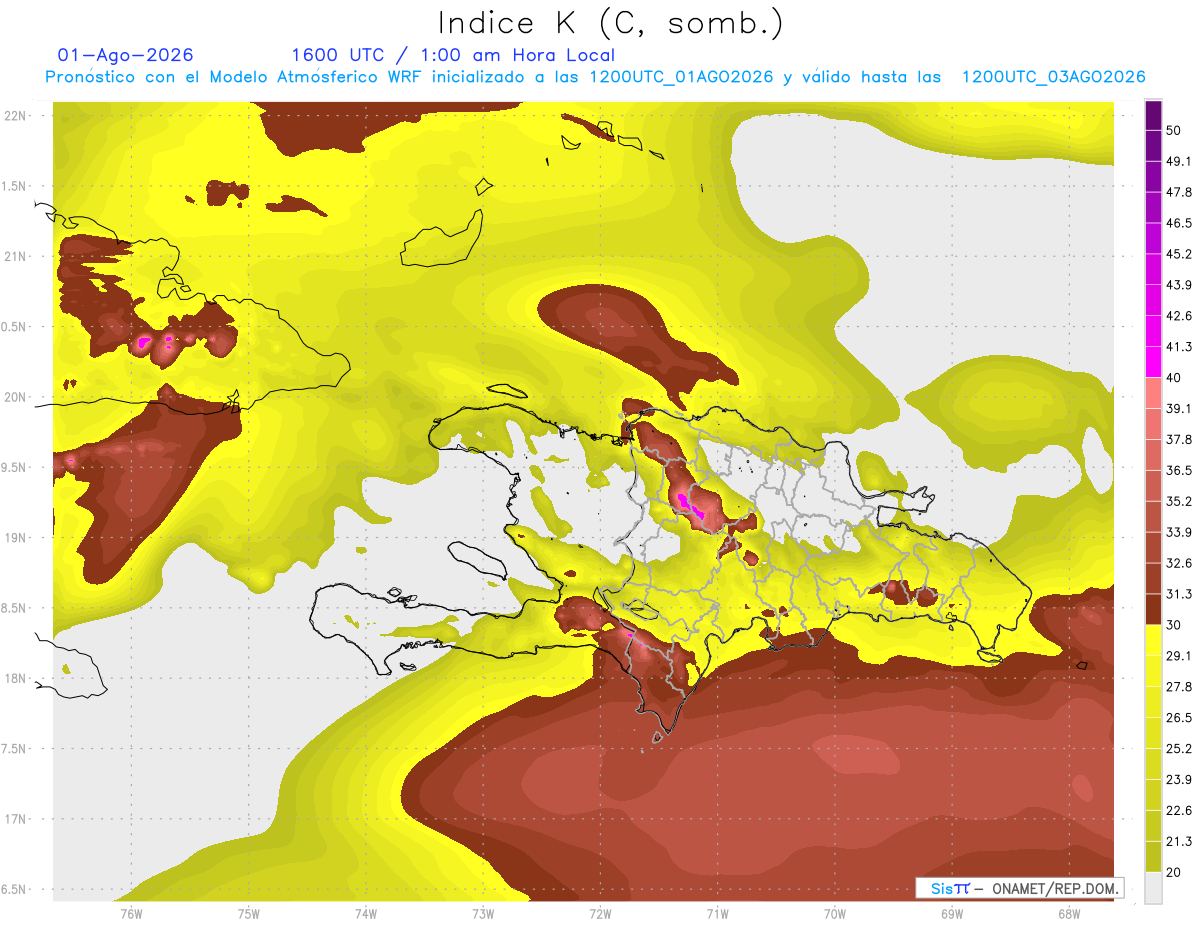Screen dimensions: 1200x927
Task: Click the colorbar value "41.3"
Action: 1179,347
